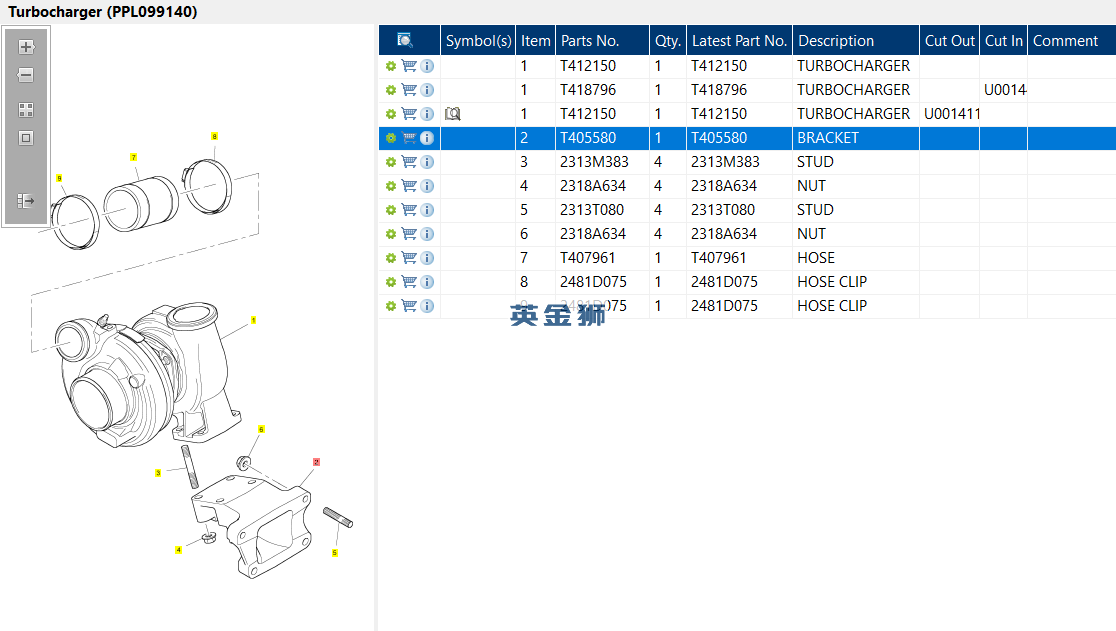Viewport: 1116px width, 631px height.
Task: Click the symbol icon on third turbocharger row
Action: (453, 114)
